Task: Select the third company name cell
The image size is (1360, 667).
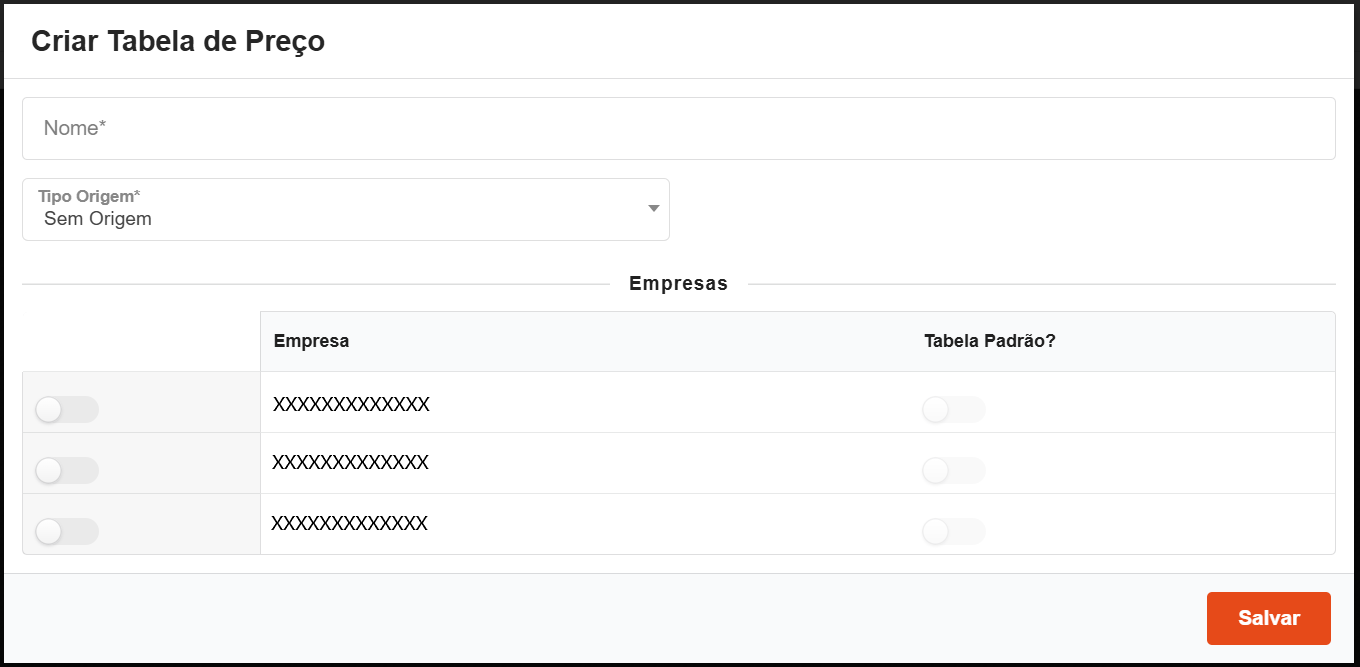Action: [349, 523]
